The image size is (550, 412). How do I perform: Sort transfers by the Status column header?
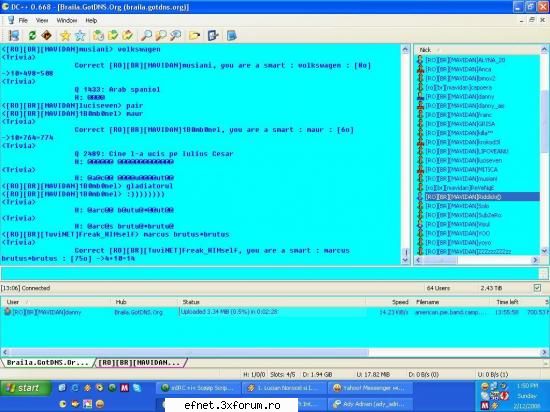(x=191, y=302)
